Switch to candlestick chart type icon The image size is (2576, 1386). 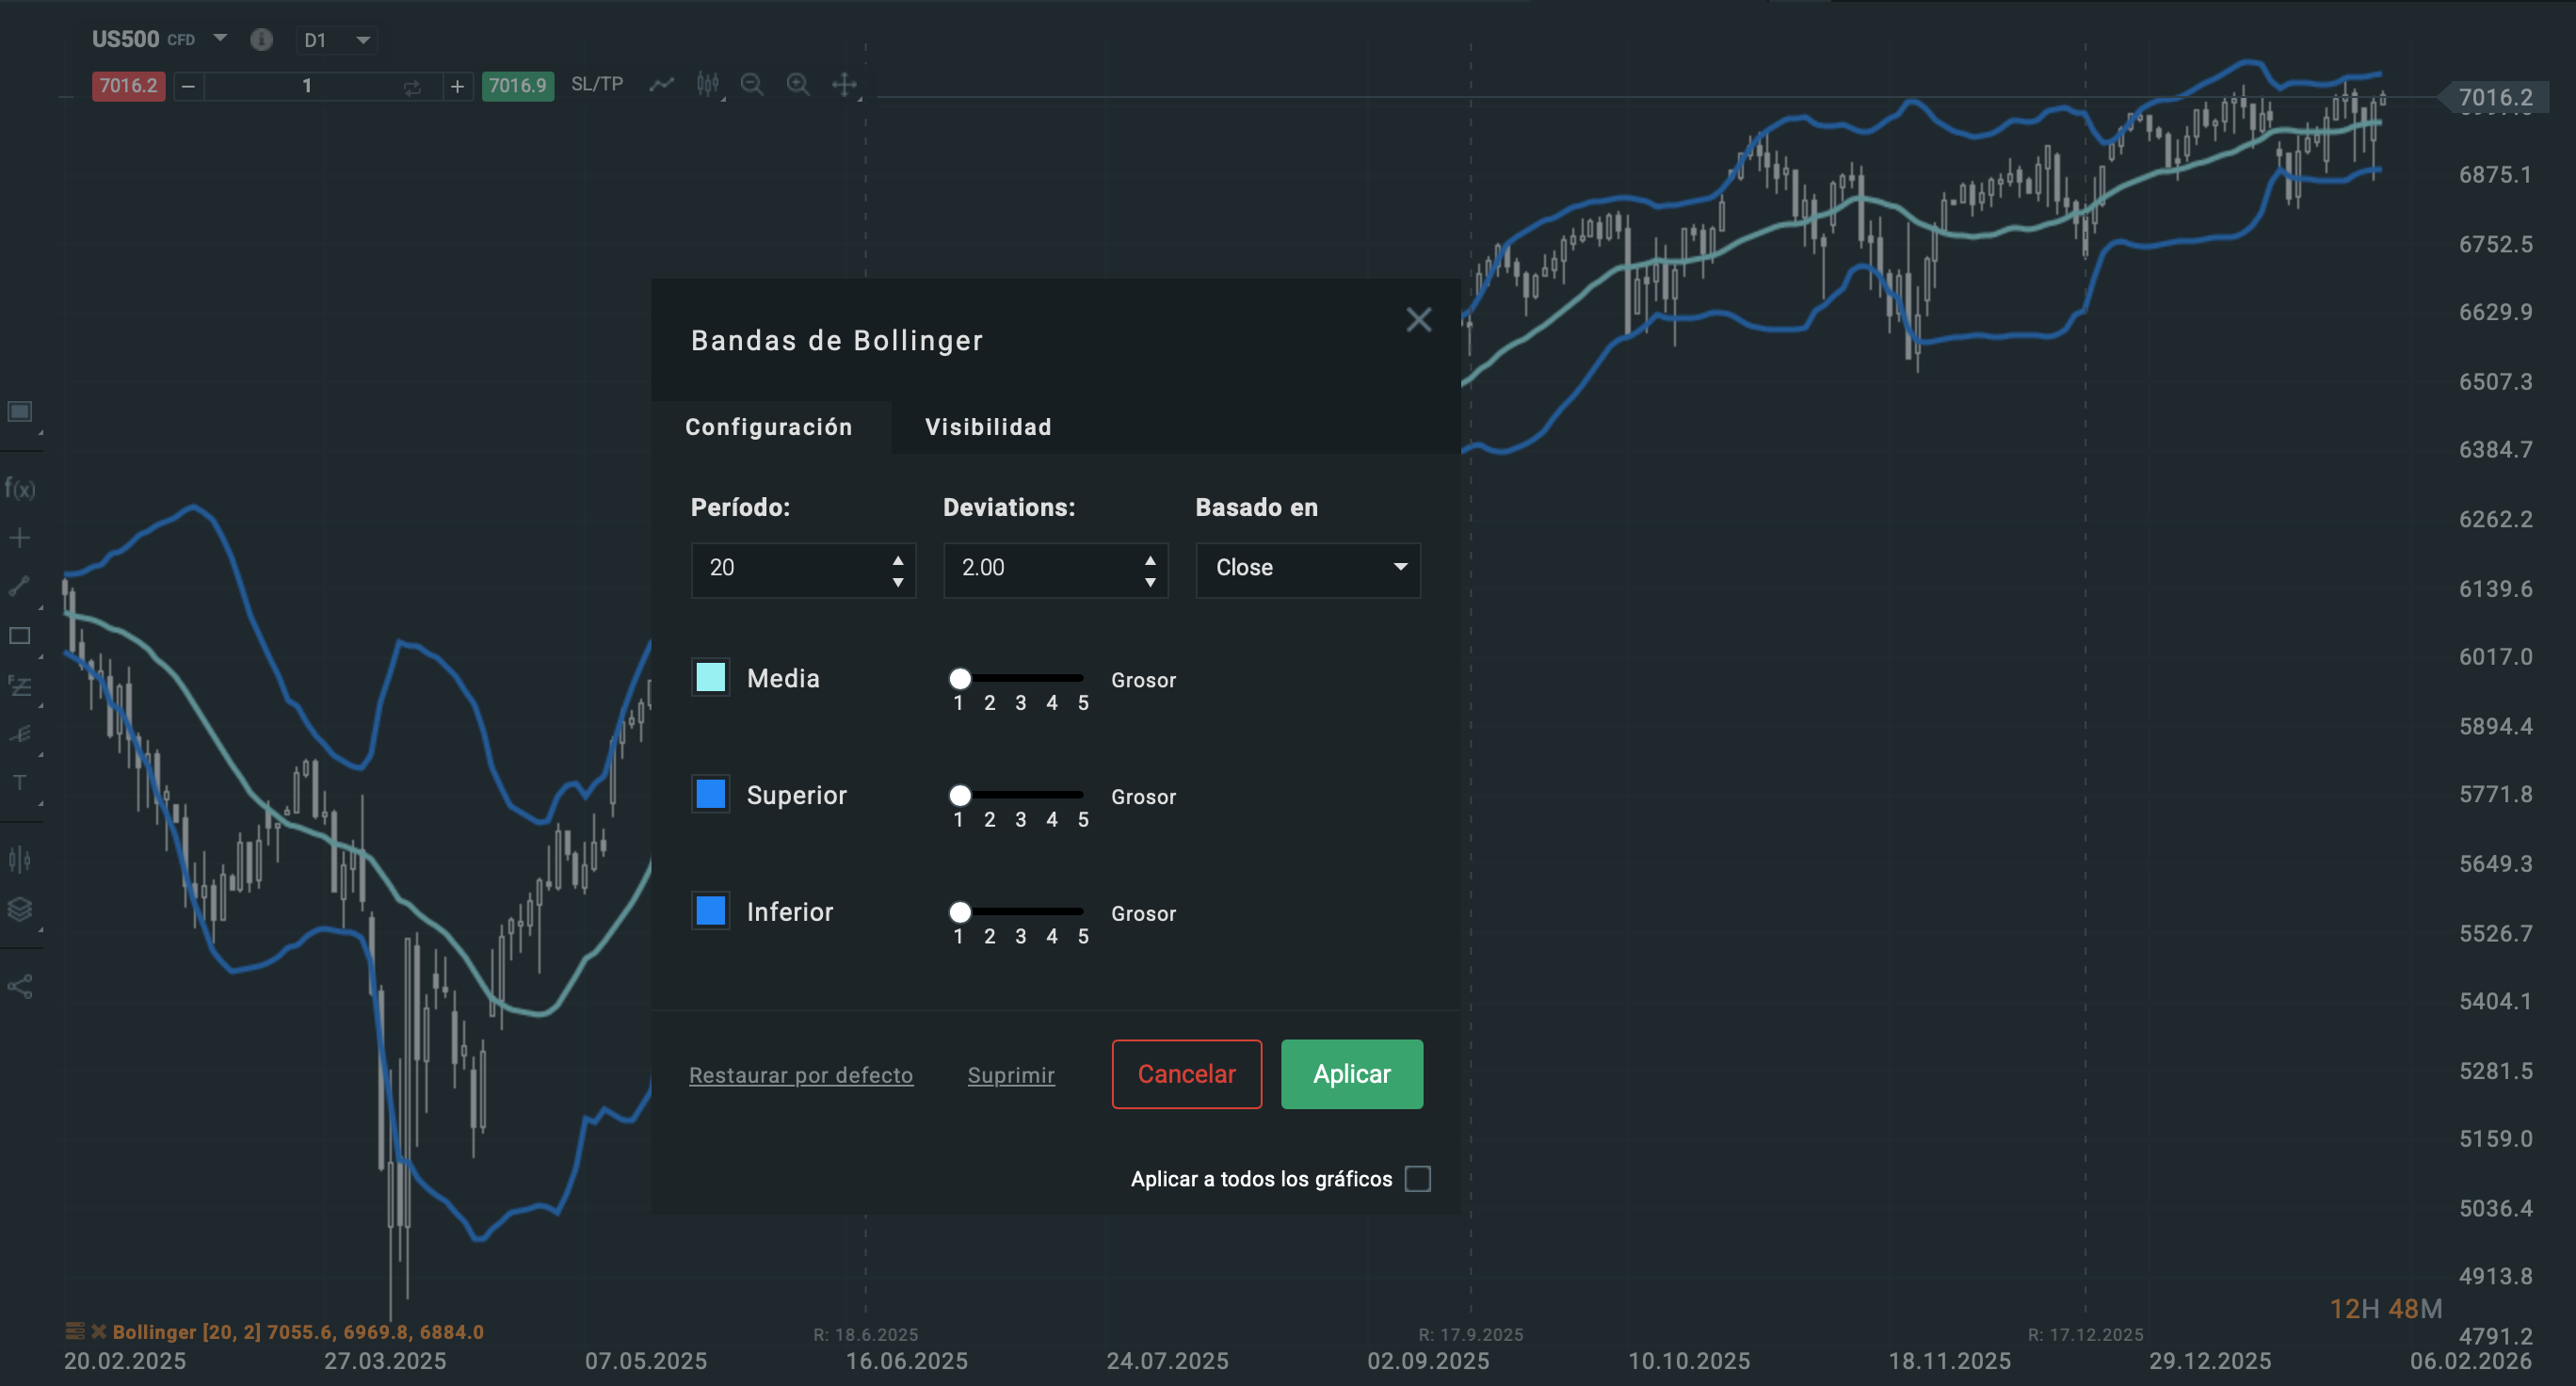(x=708, y=85)
